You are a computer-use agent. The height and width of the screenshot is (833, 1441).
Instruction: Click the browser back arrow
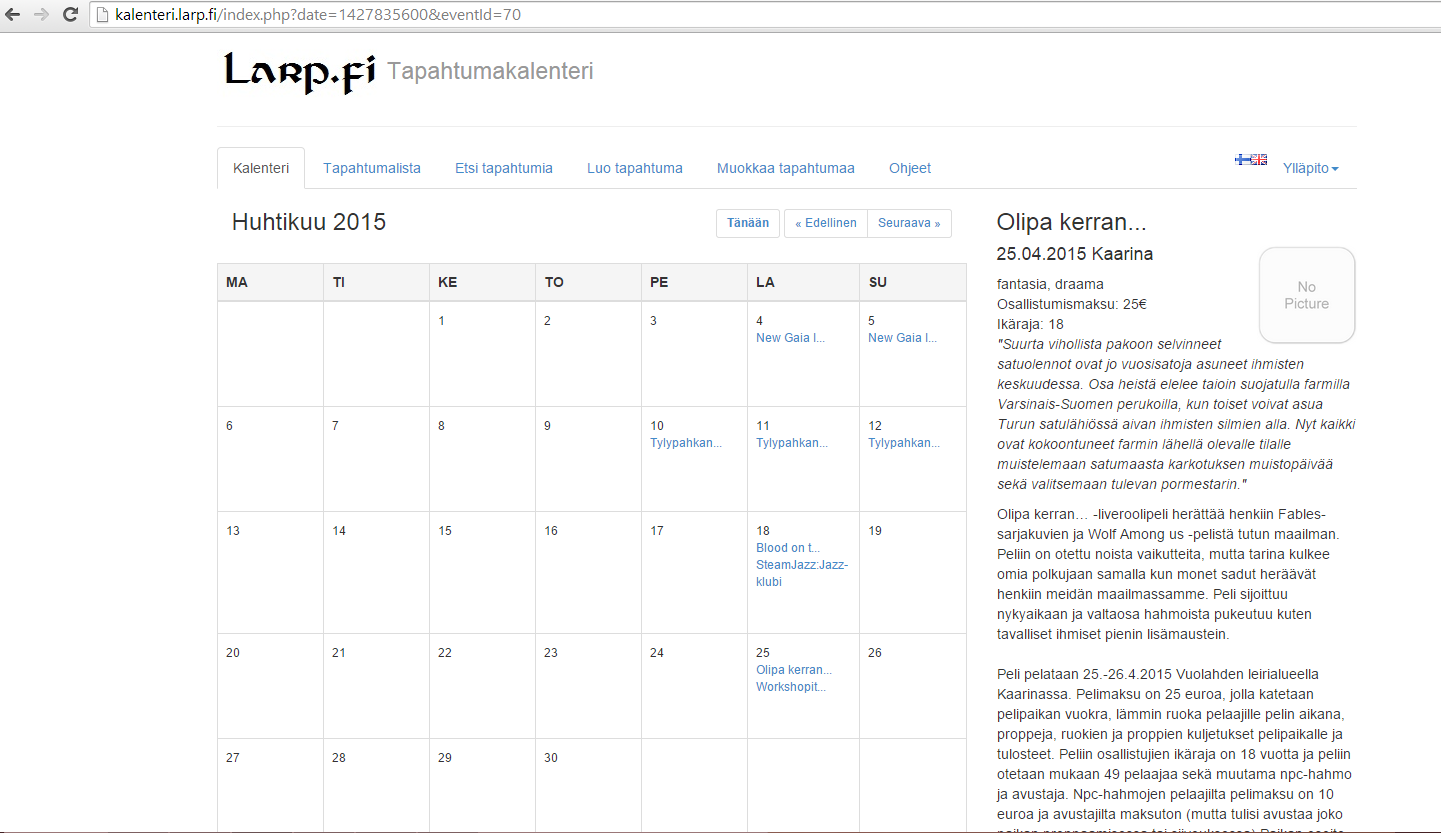coord(13,15)
